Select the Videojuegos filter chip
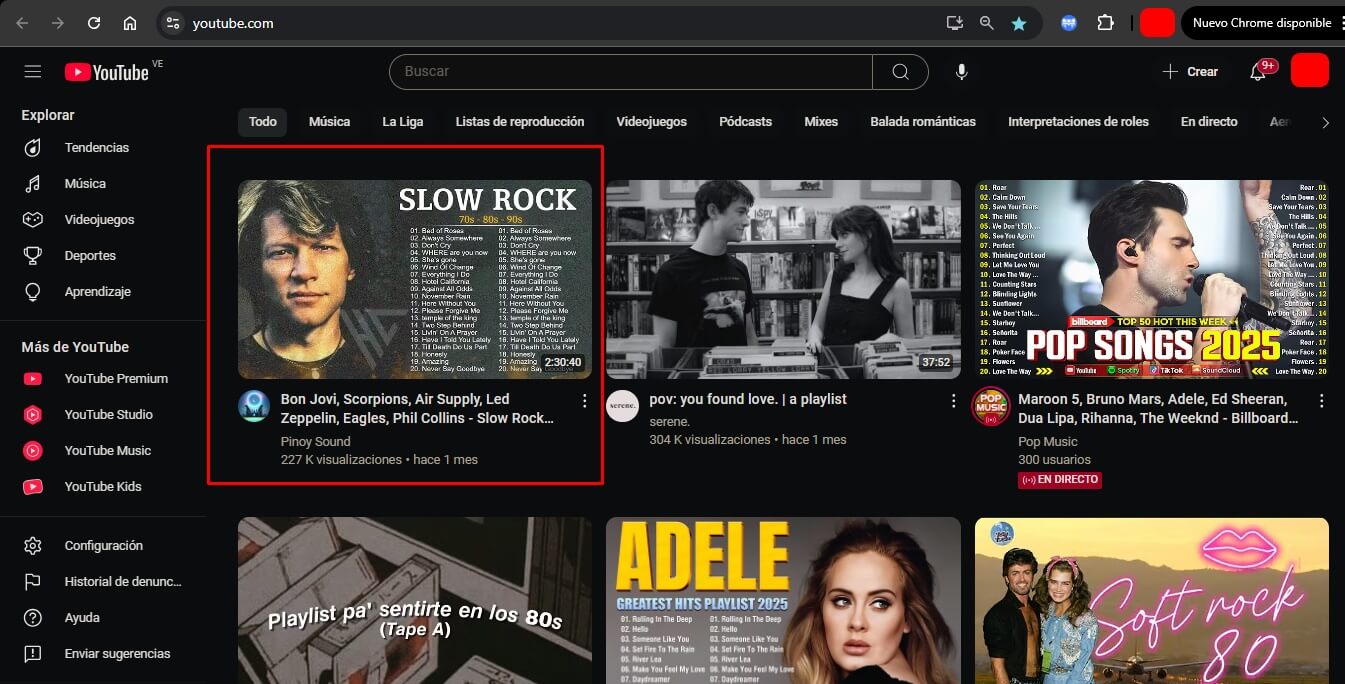 [x=651, y=122]
